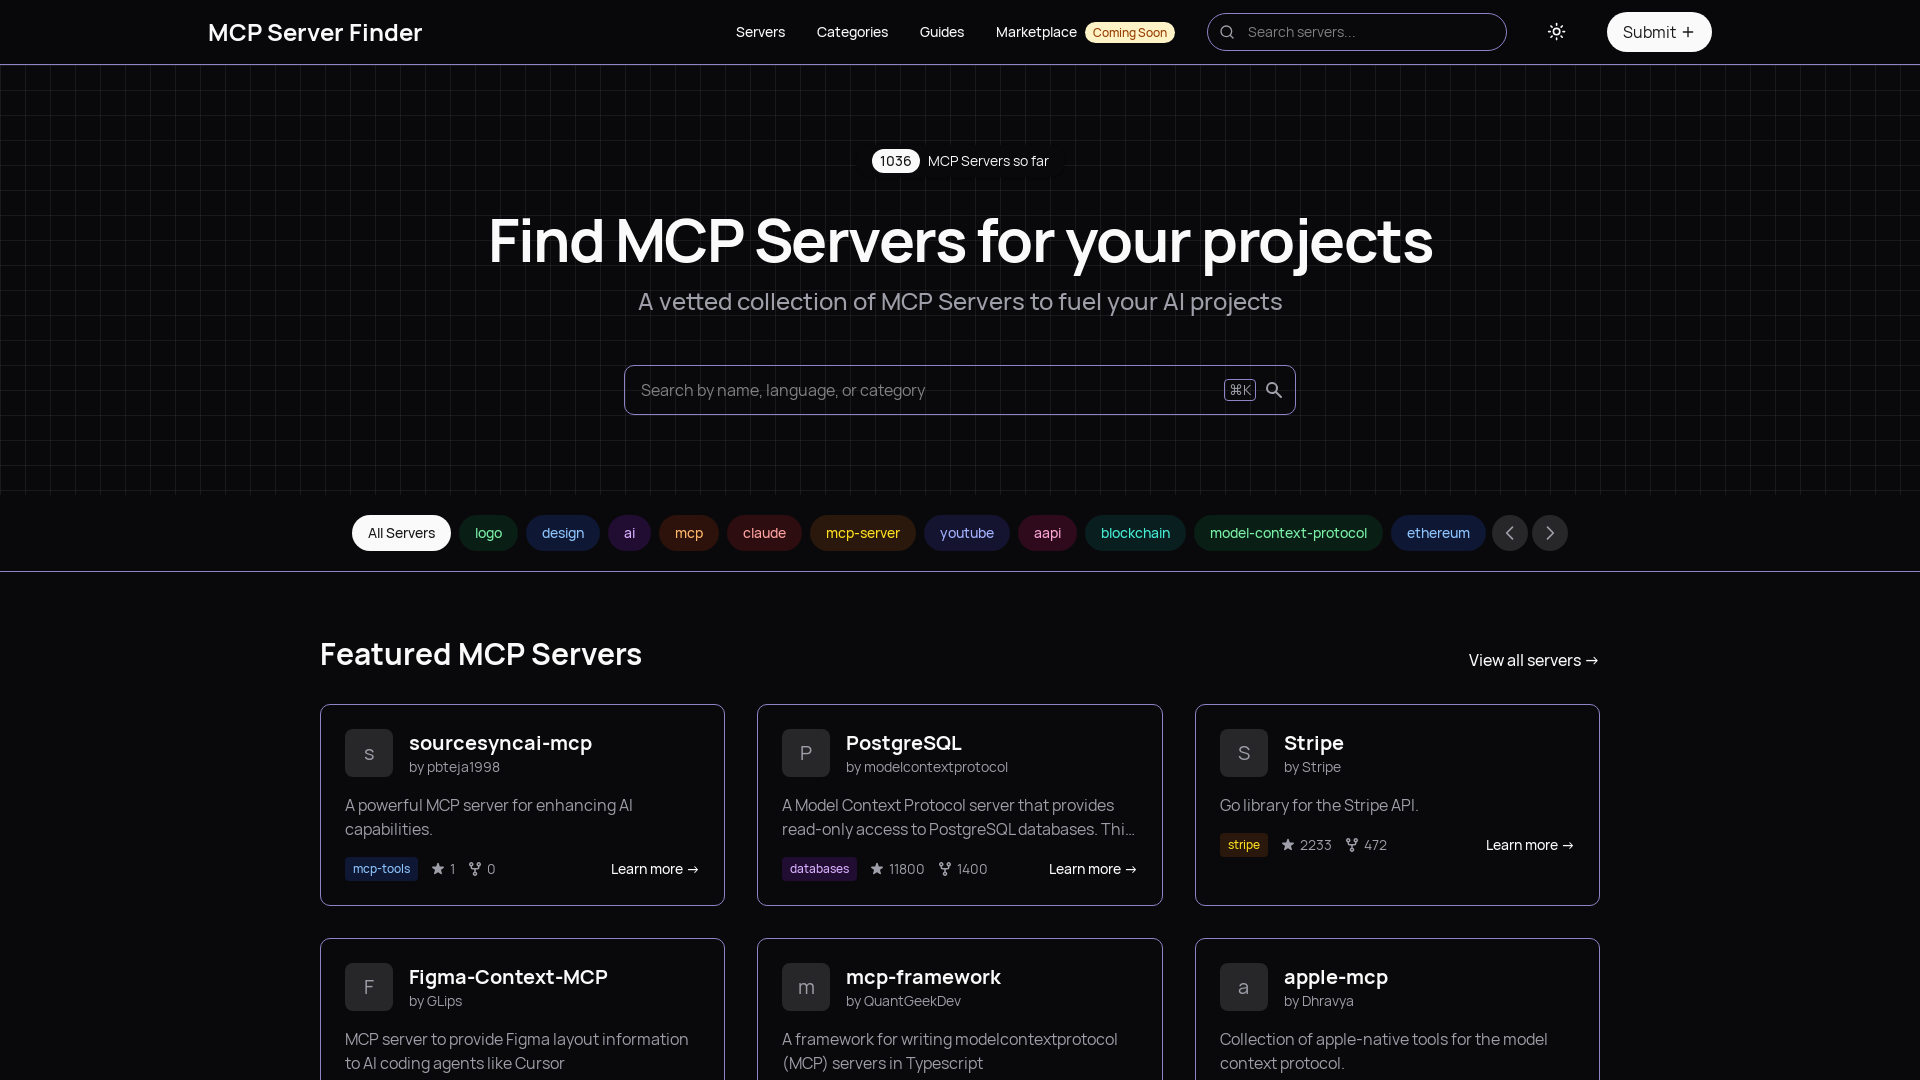Viewport: 1920px width, 1080px height.
Task: Select the claude category chip
Action: click(x=764, y=533)
